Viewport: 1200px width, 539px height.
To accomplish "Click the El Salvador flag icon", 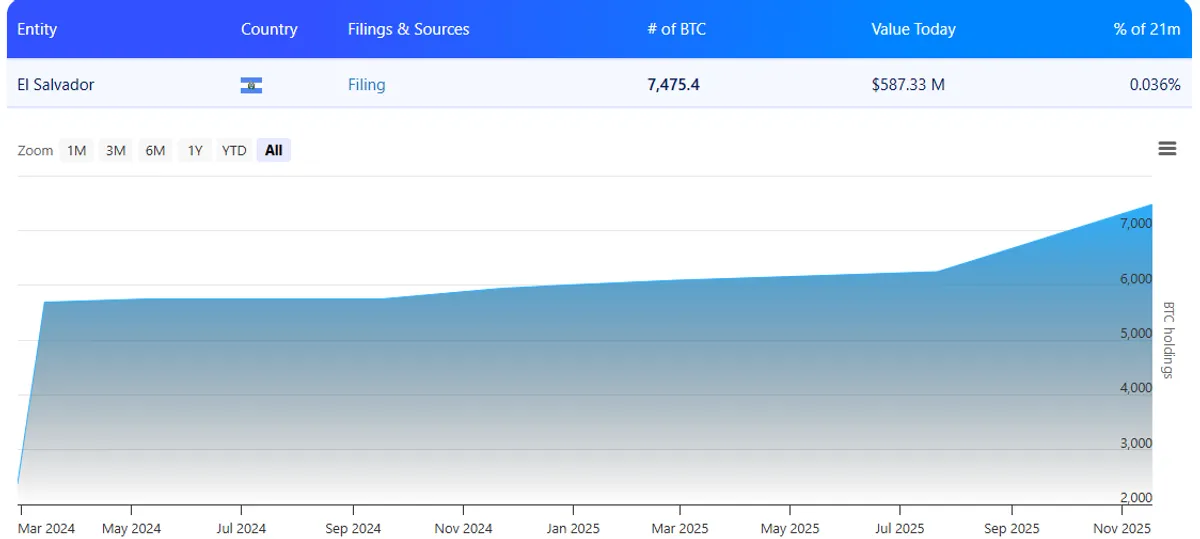I will click(251, 86).
